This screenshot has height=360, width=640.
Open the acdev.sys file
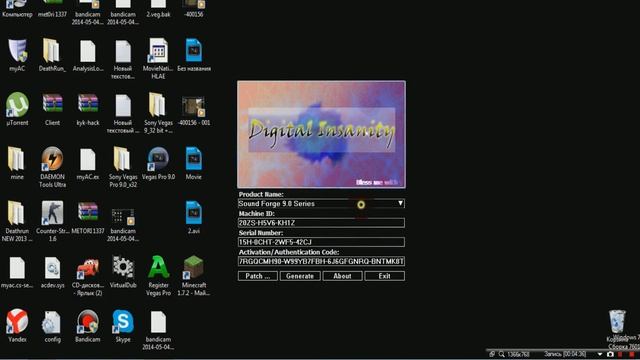52,268
